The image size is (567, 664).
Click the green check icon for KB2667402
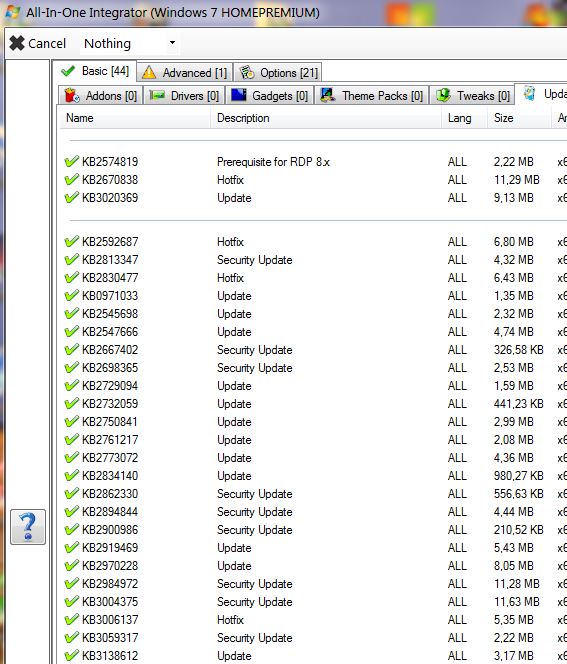(x=72, y=349)
